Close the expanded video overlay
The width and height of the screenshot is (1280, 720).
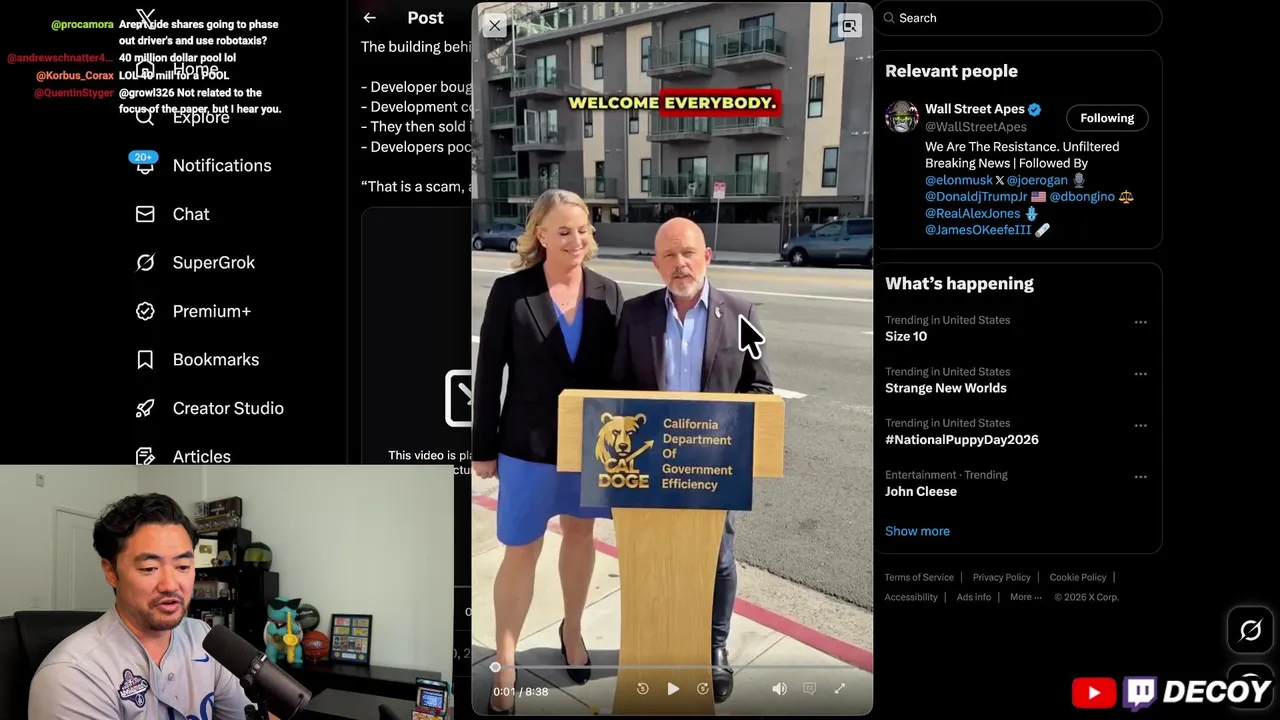(495, 26)
